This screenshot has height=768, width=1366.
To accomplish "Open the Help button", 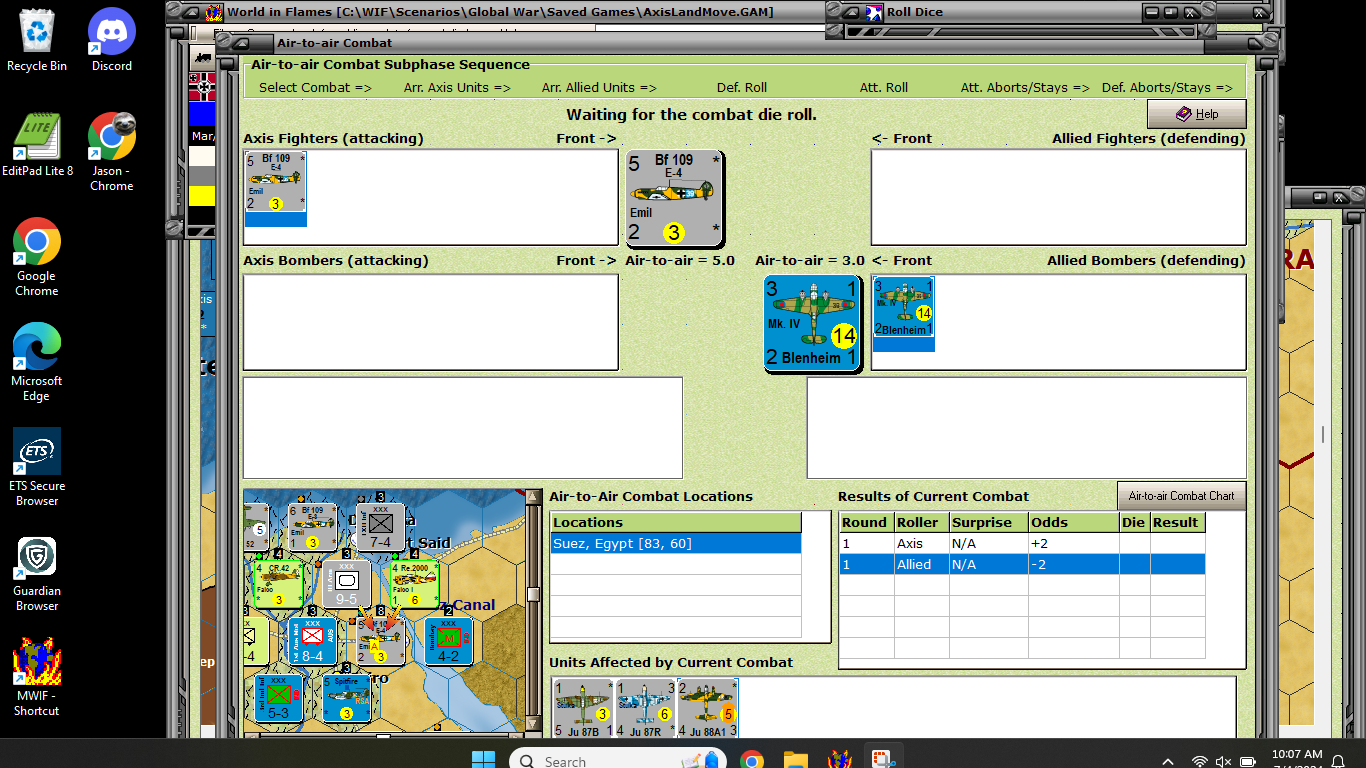I will (x=1197, y=114).
